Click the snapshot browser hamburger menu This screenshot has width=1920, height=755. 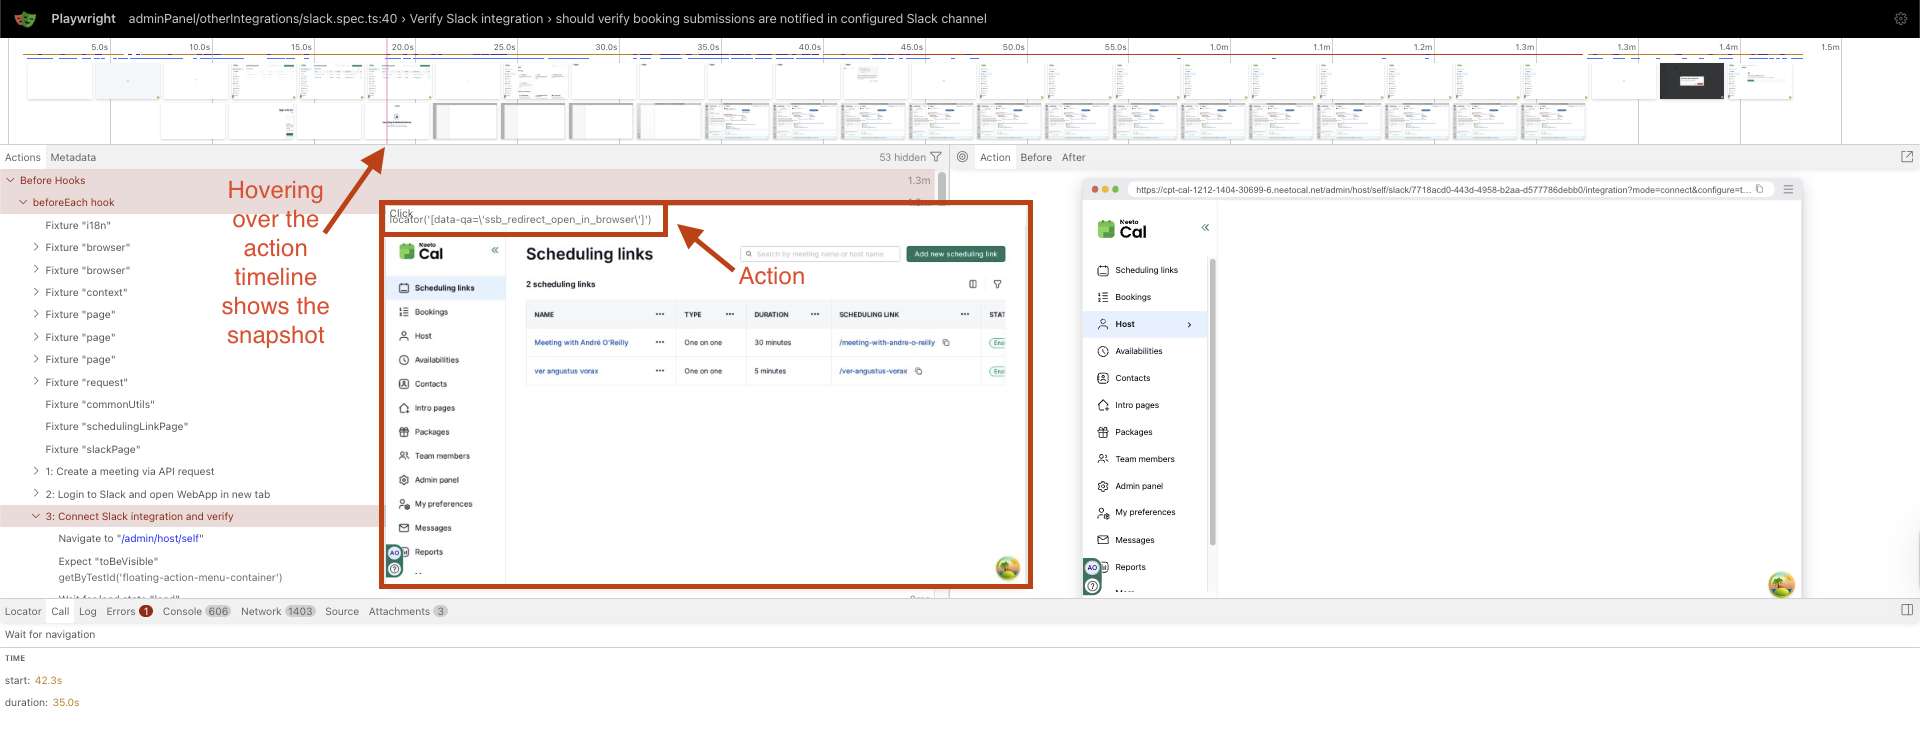pos(1788,189)
